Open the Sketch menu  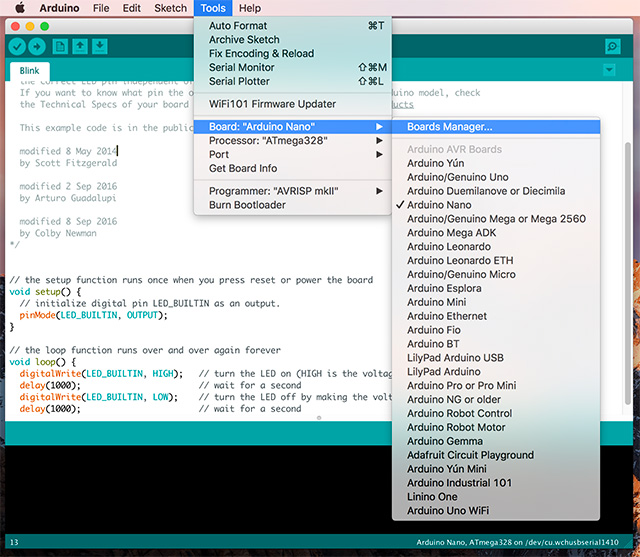point(170,8)
